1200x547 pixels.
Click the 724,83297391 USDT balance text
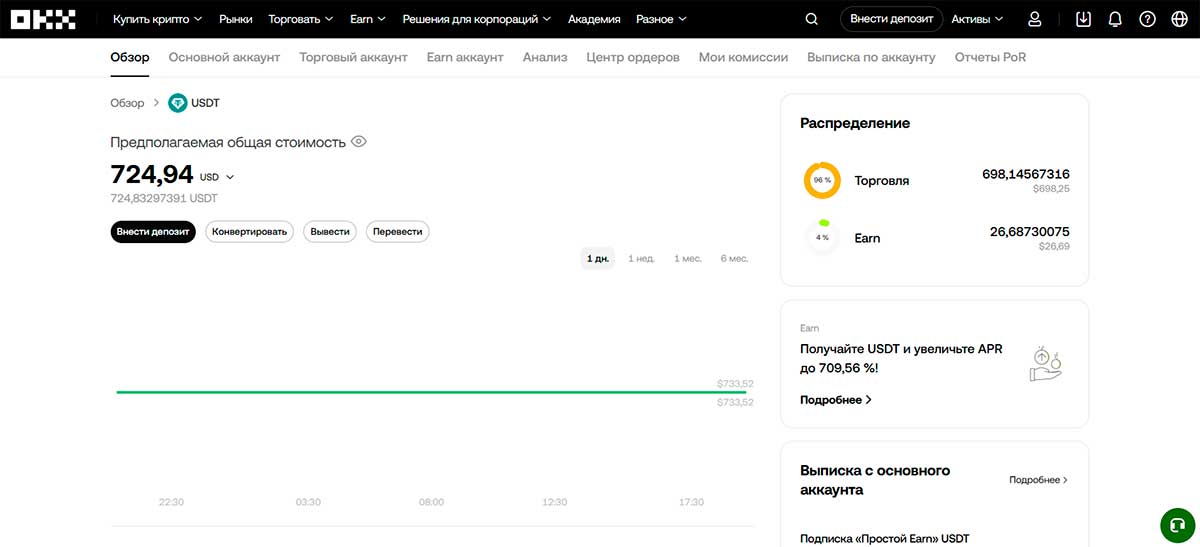(164, 199)
